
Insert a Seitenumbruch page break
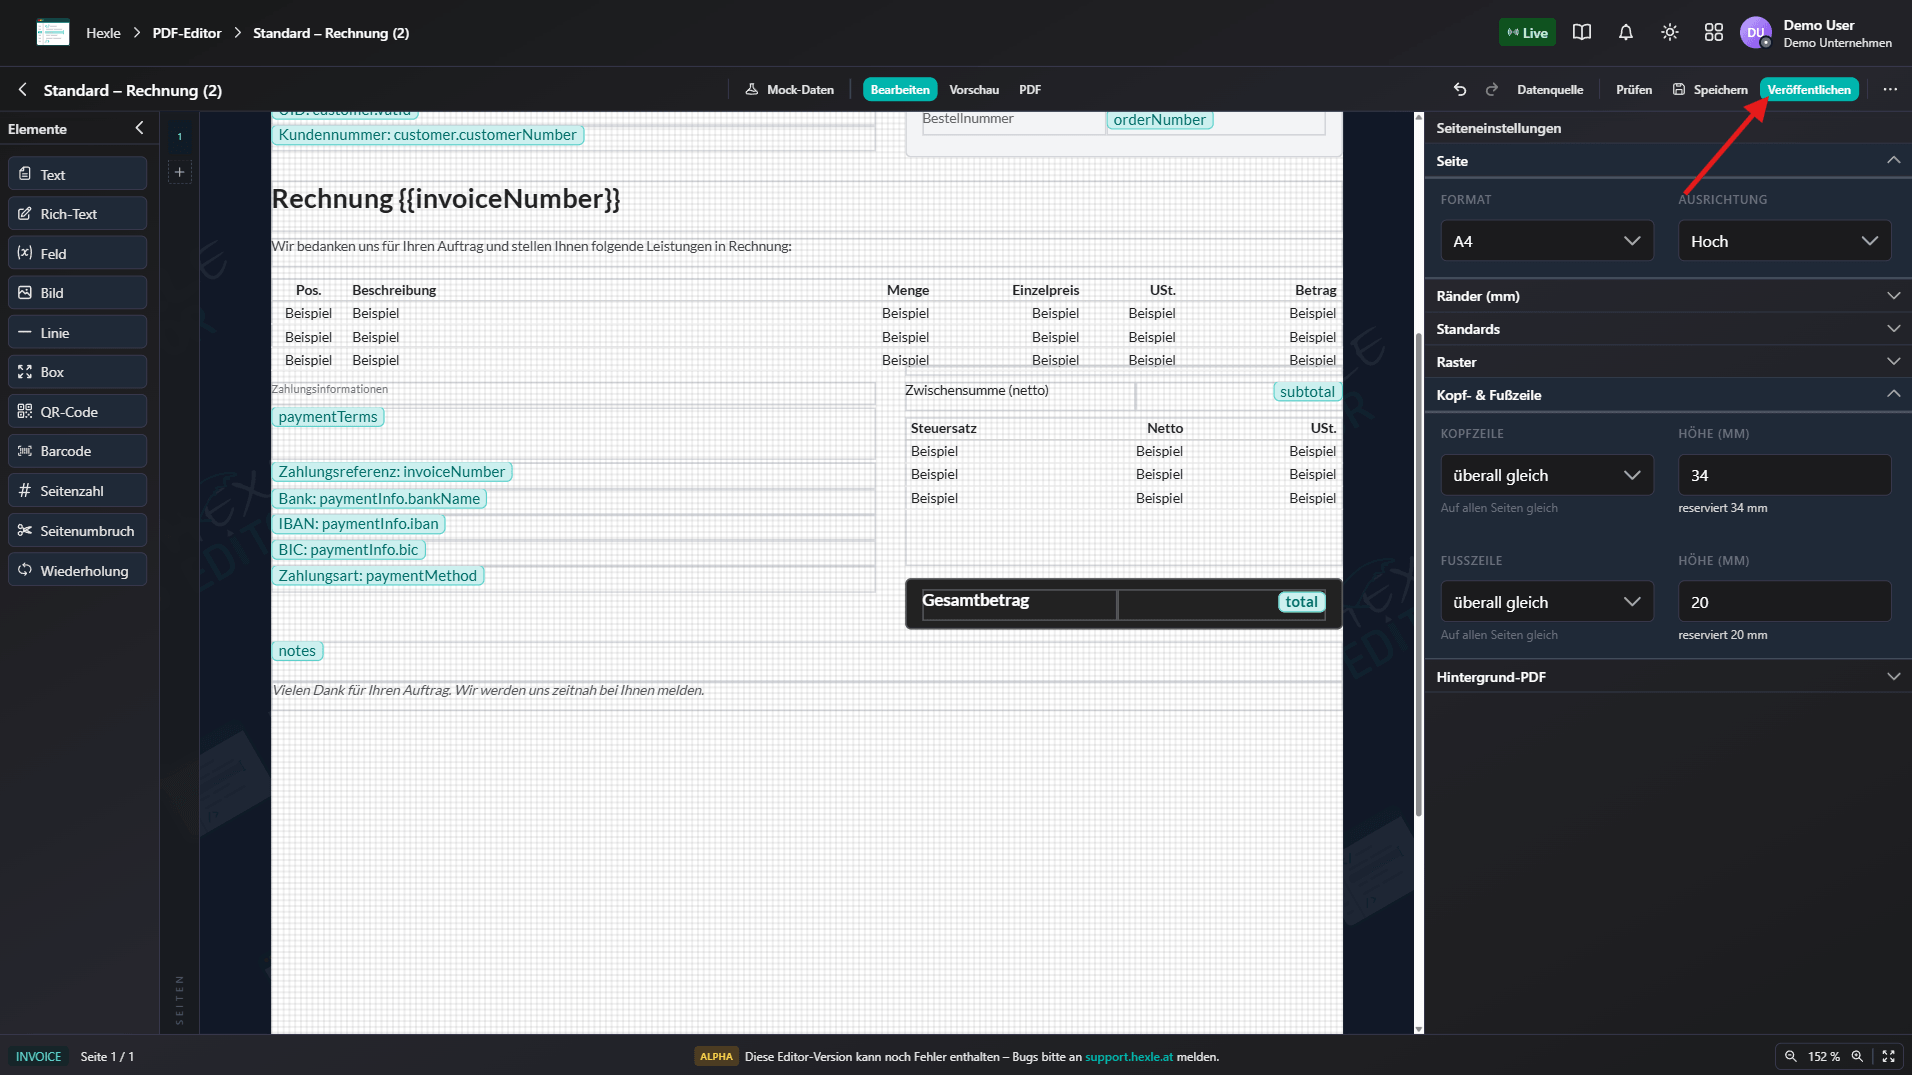(77, 531)
